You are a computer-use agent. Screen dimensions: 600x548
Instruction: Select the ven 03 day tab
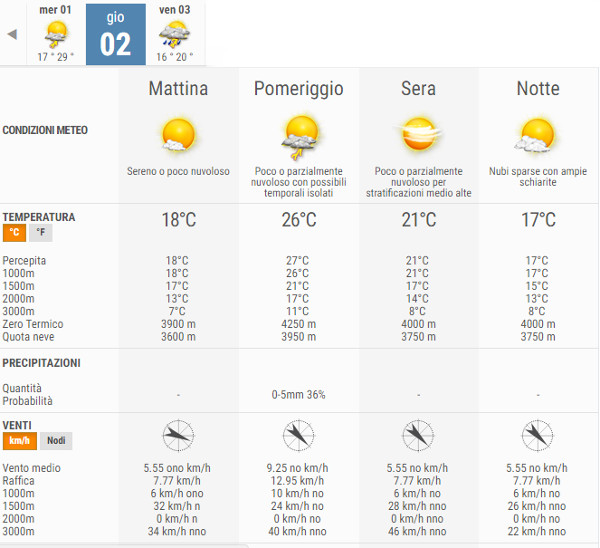(x=175, y=34)
